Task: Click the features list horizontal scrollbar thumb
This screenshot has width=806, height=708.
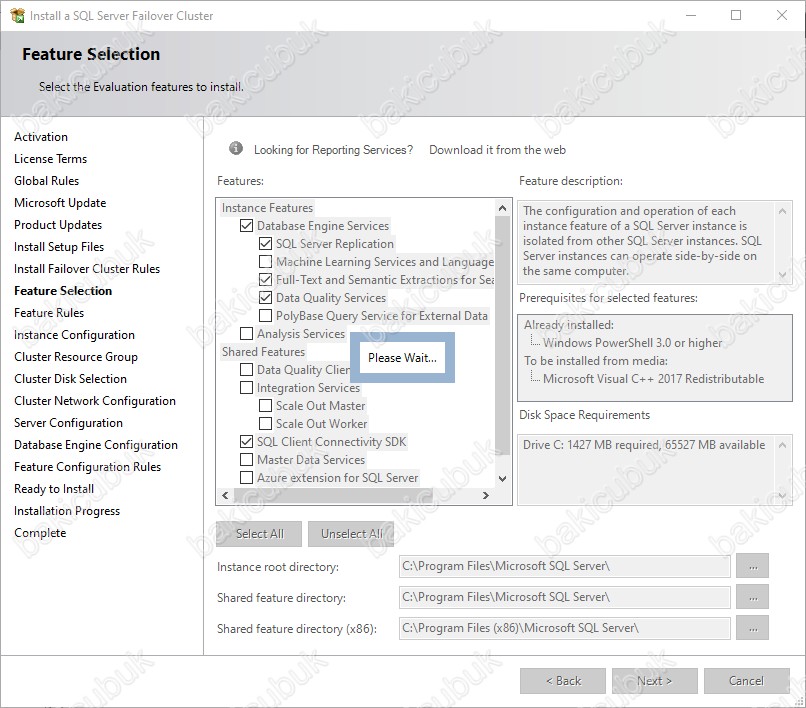Action: click(x=333, y=495)
